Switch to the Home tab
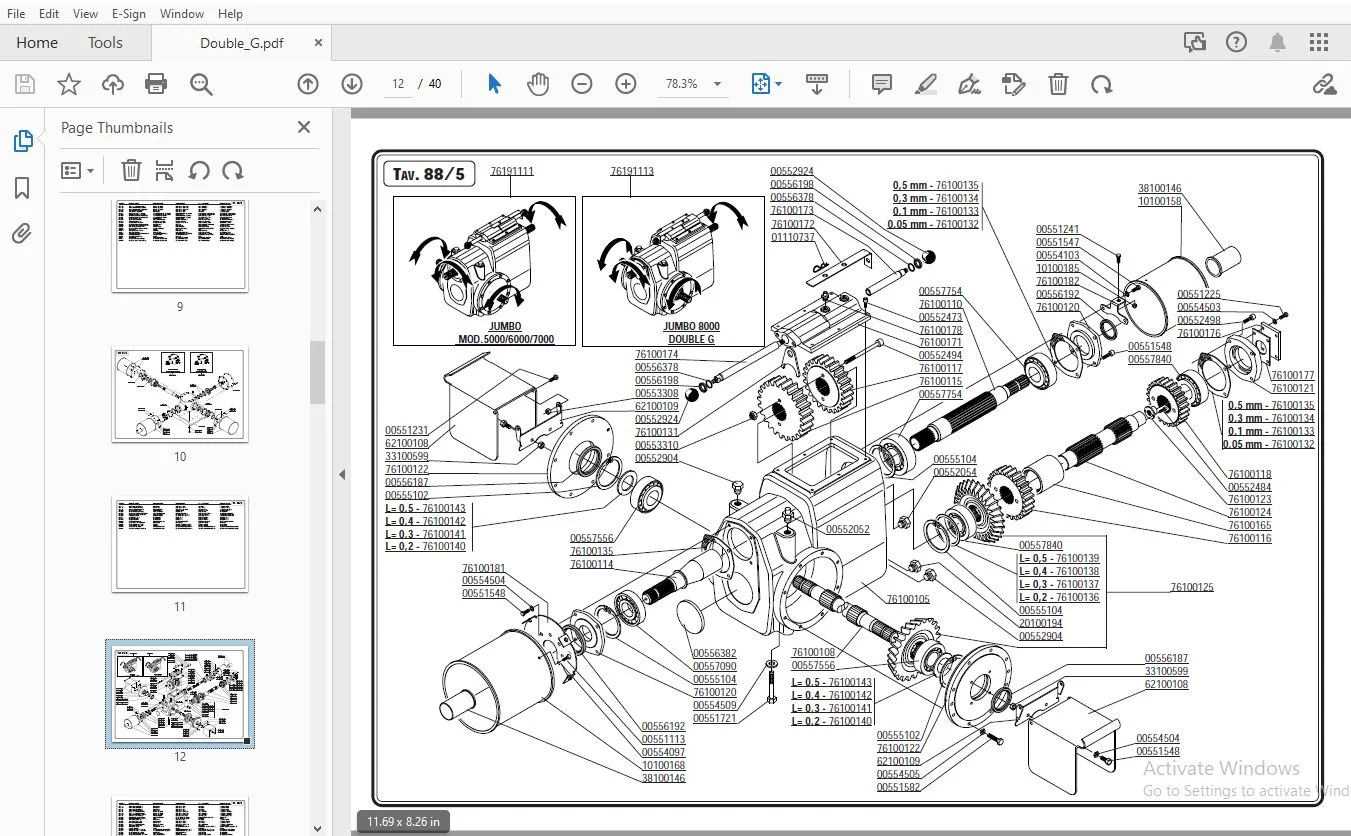The image size is (1351, 836). pyautogui.click(x=37, y=42)
